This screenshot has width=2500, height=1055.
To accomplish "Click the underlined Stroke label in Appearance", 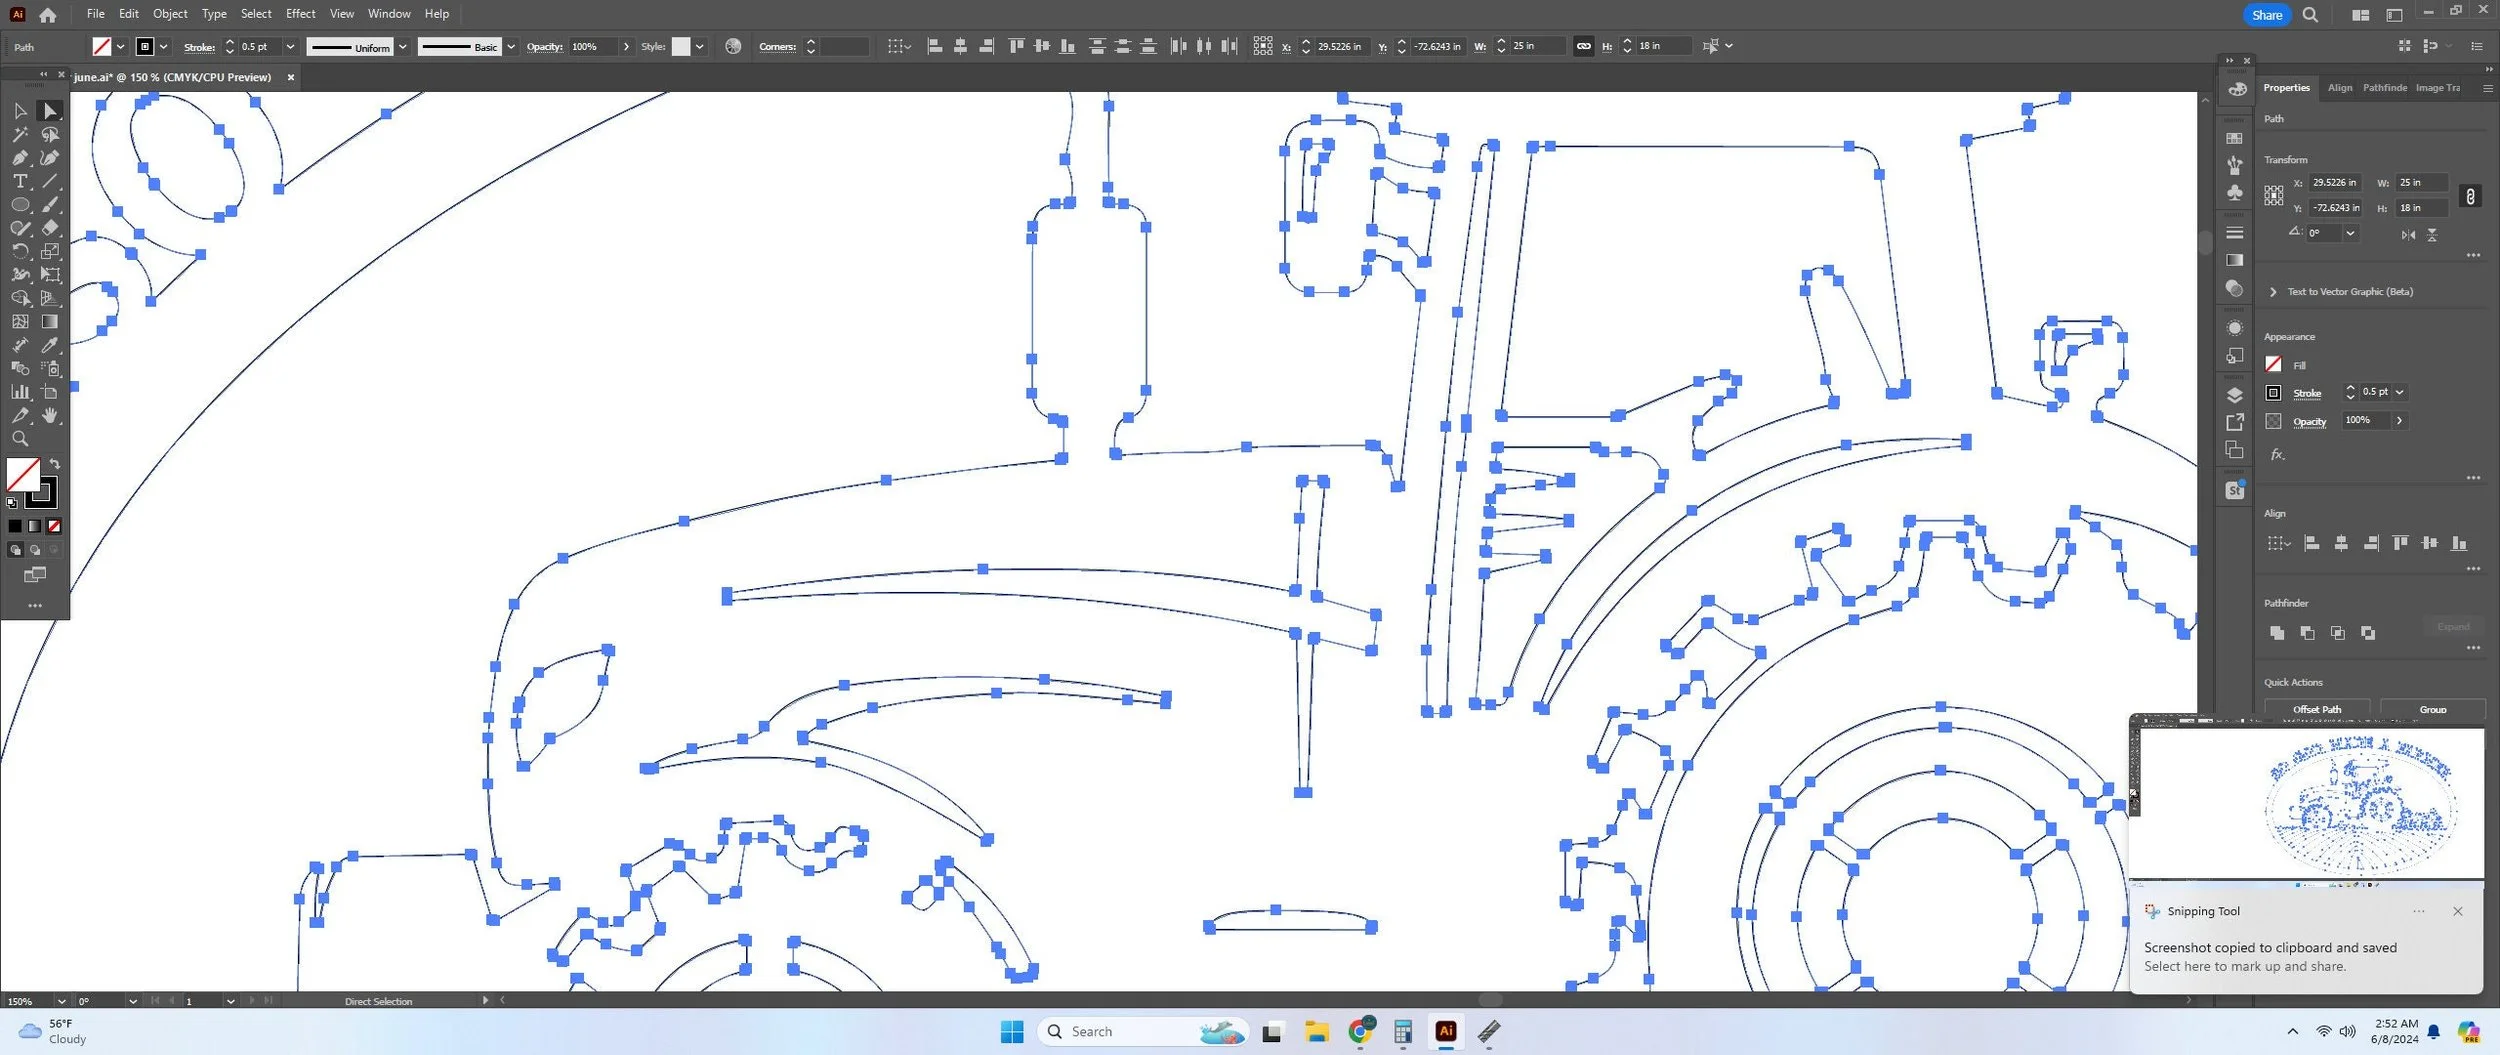I will (x=2306, y=393).
